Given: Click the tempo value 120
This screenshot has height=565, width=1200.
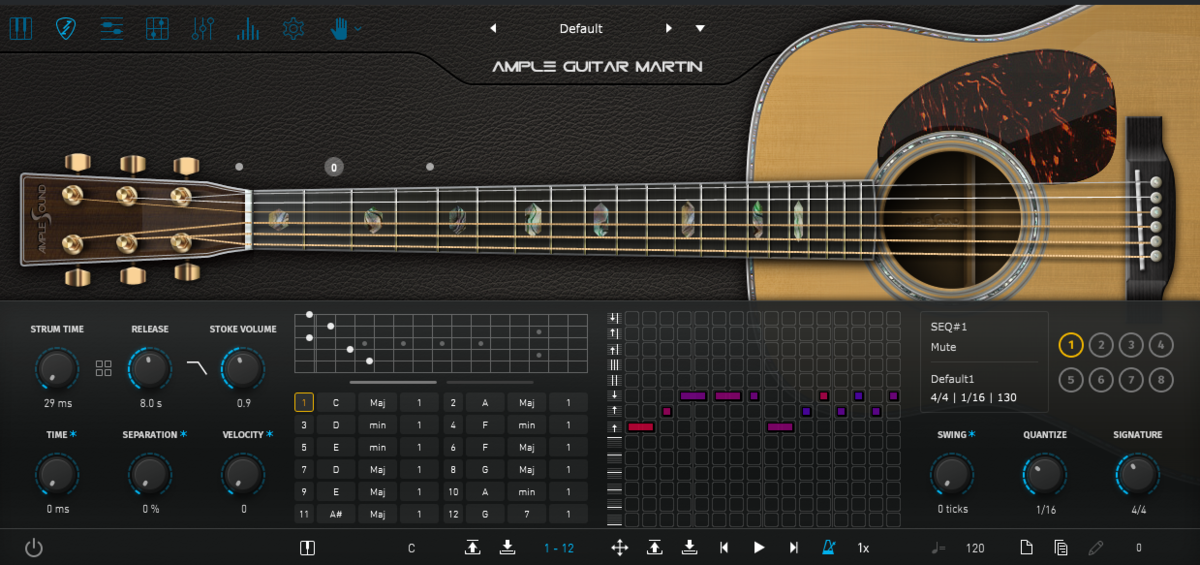Looking at the screenshot, I should pyautogui.click(x=975, y=548).
